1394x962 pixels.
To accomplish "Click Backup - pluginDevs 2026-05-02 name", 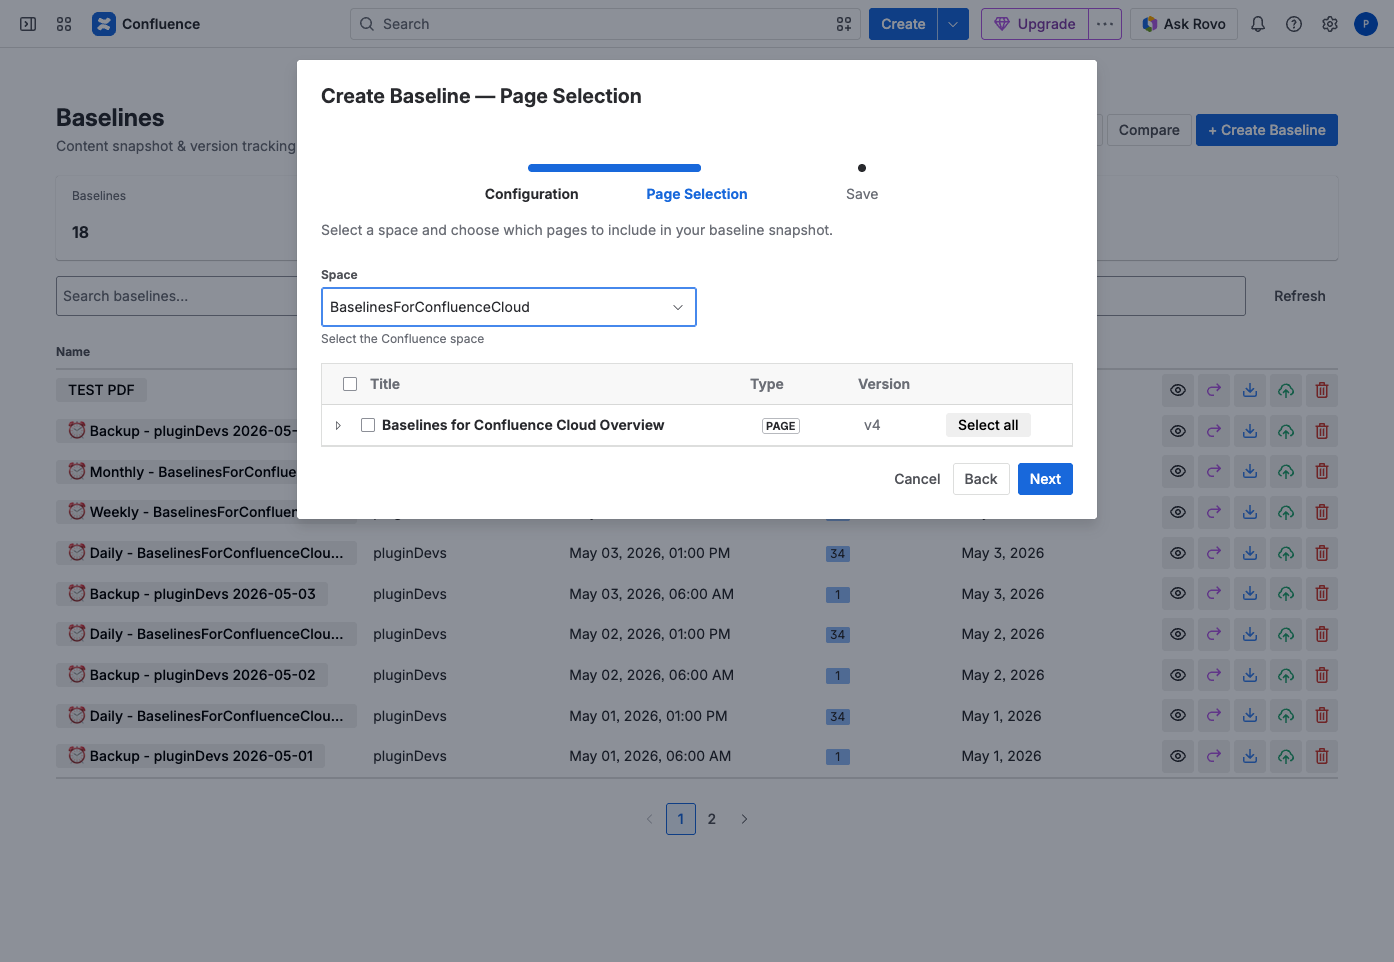I will pyautogui.click(x=192, y=675).
